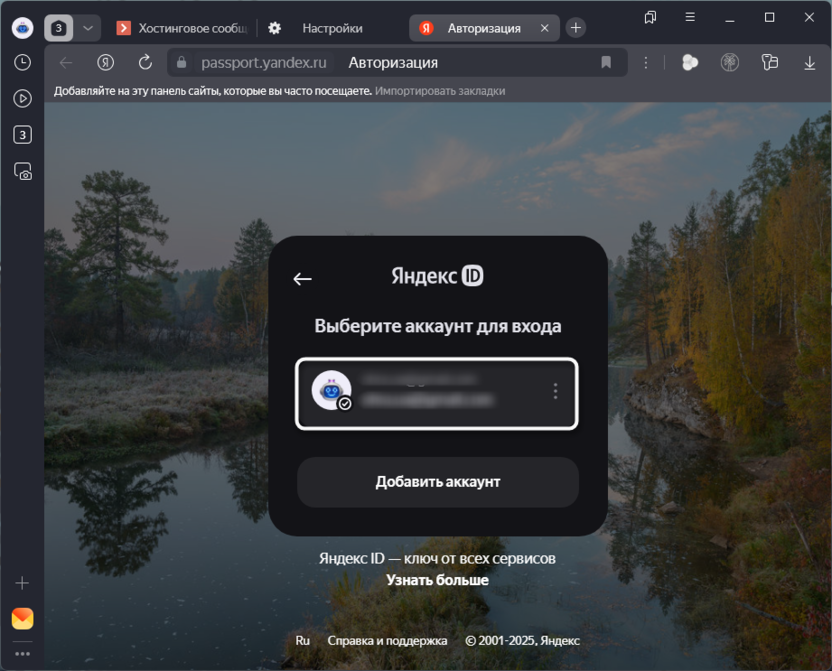Open the tab group counter showing 3
The width and height of the screenshot is (832, 671).
(58, 28)
